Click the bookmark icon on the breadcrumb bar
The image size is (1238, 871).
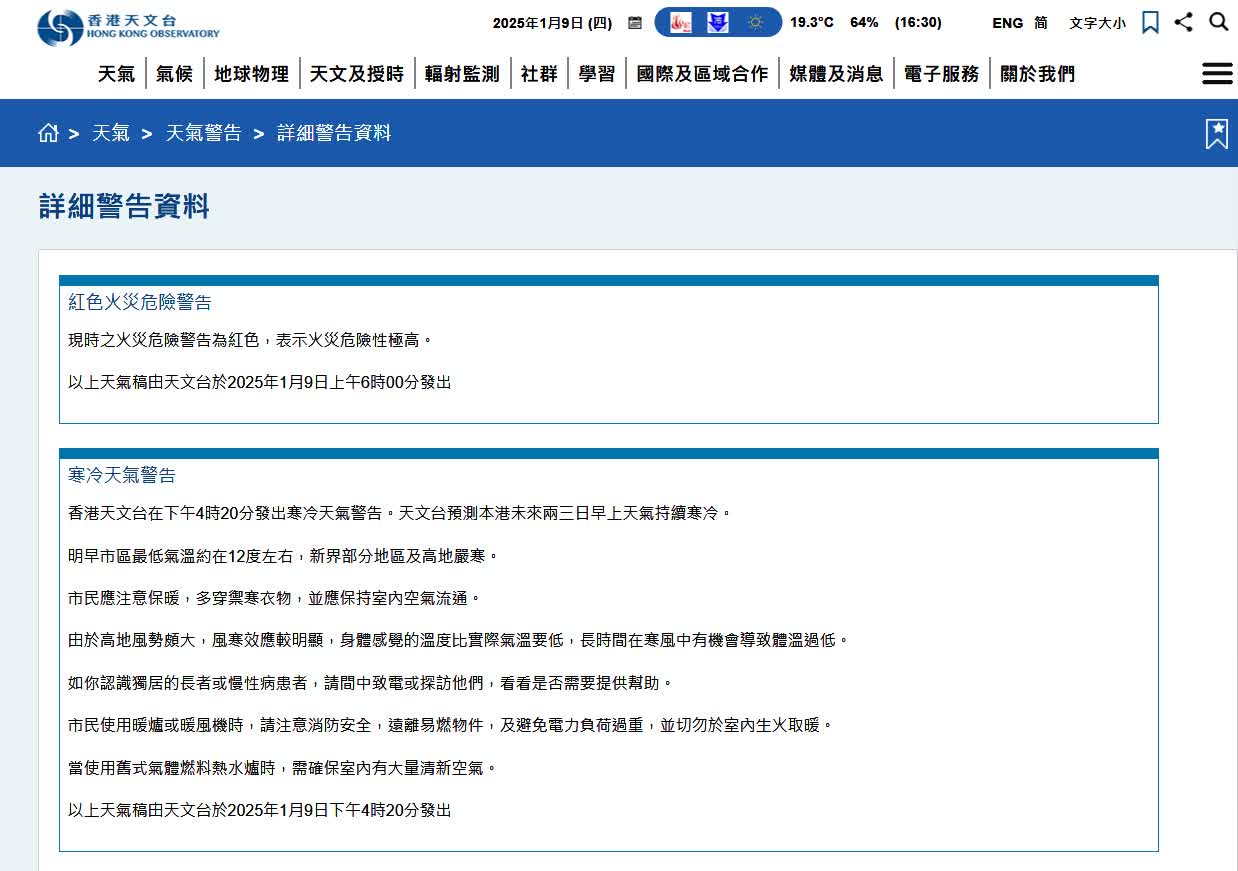click(1216, 131)
